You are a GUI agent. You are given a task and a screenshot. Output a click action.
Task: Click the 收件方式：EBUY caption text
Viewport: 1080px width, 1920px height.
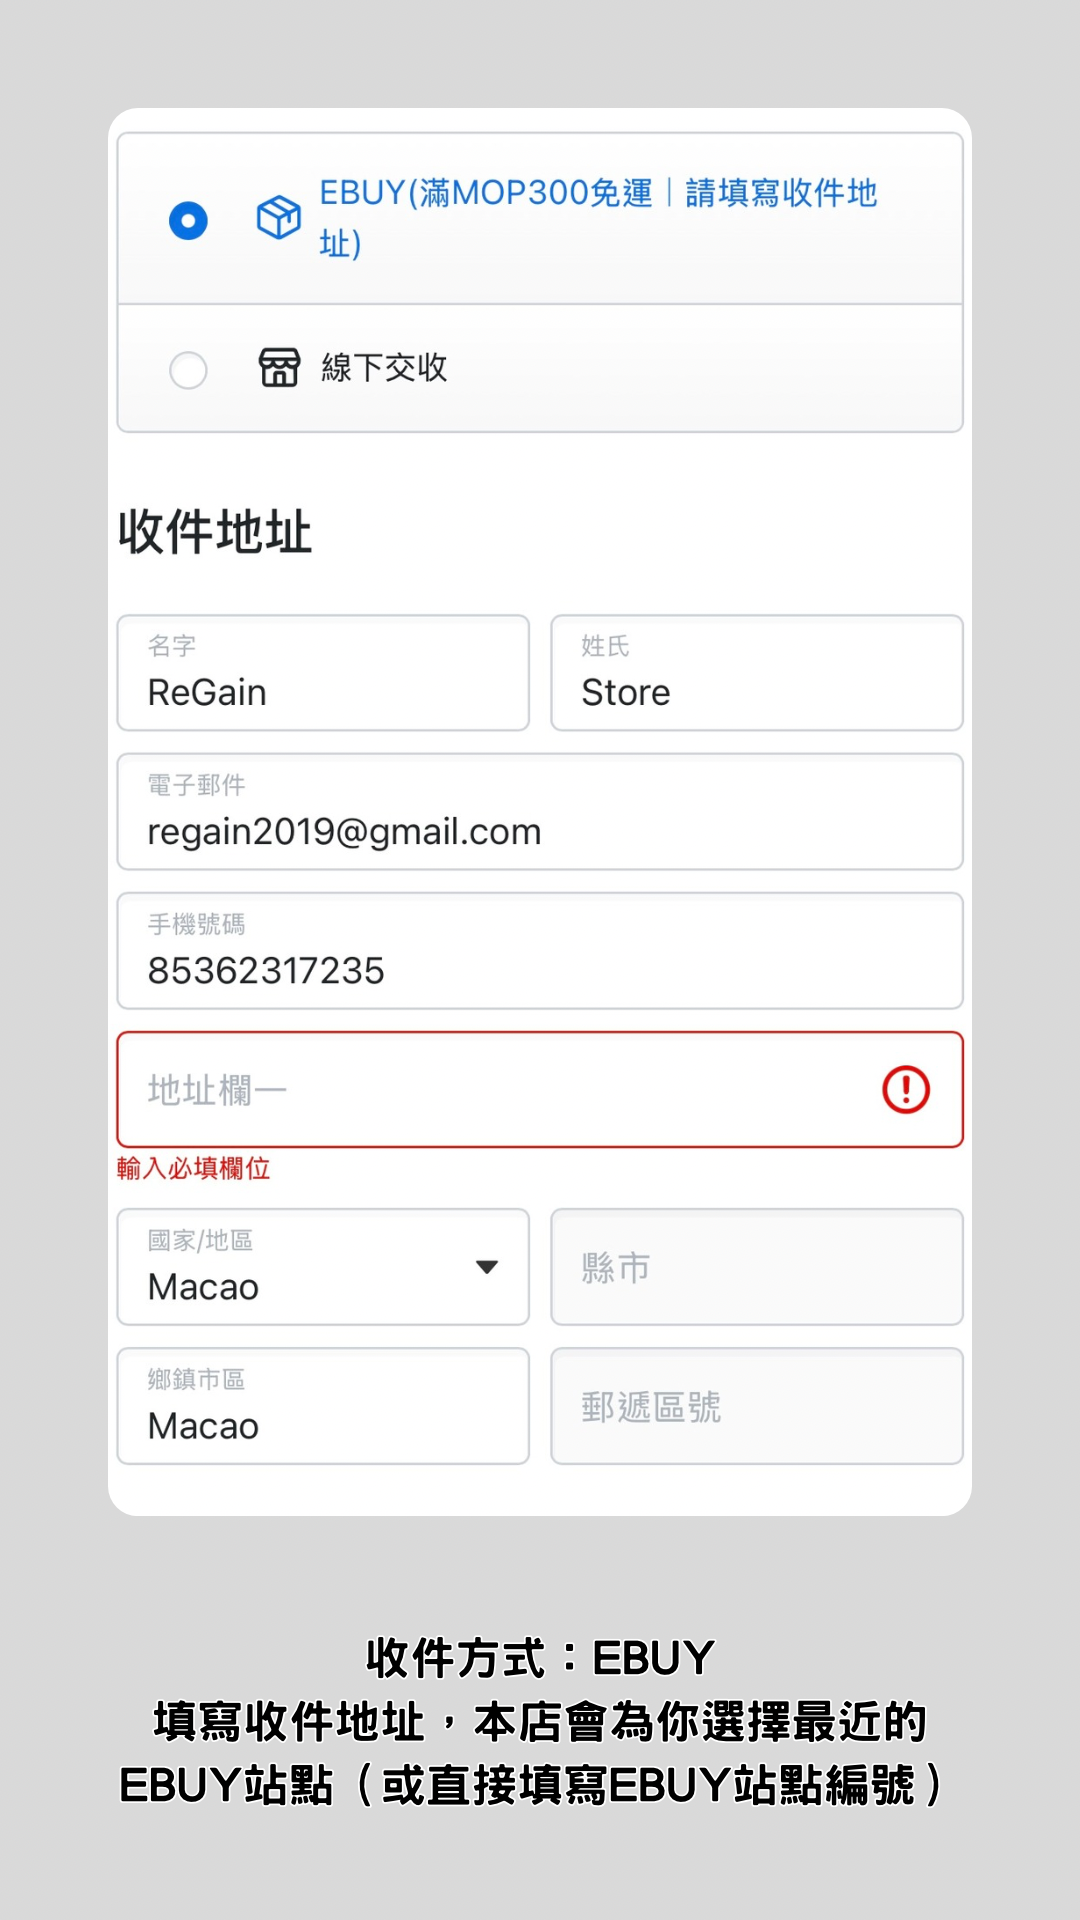pyautogui.click(x=540, y=1658)
